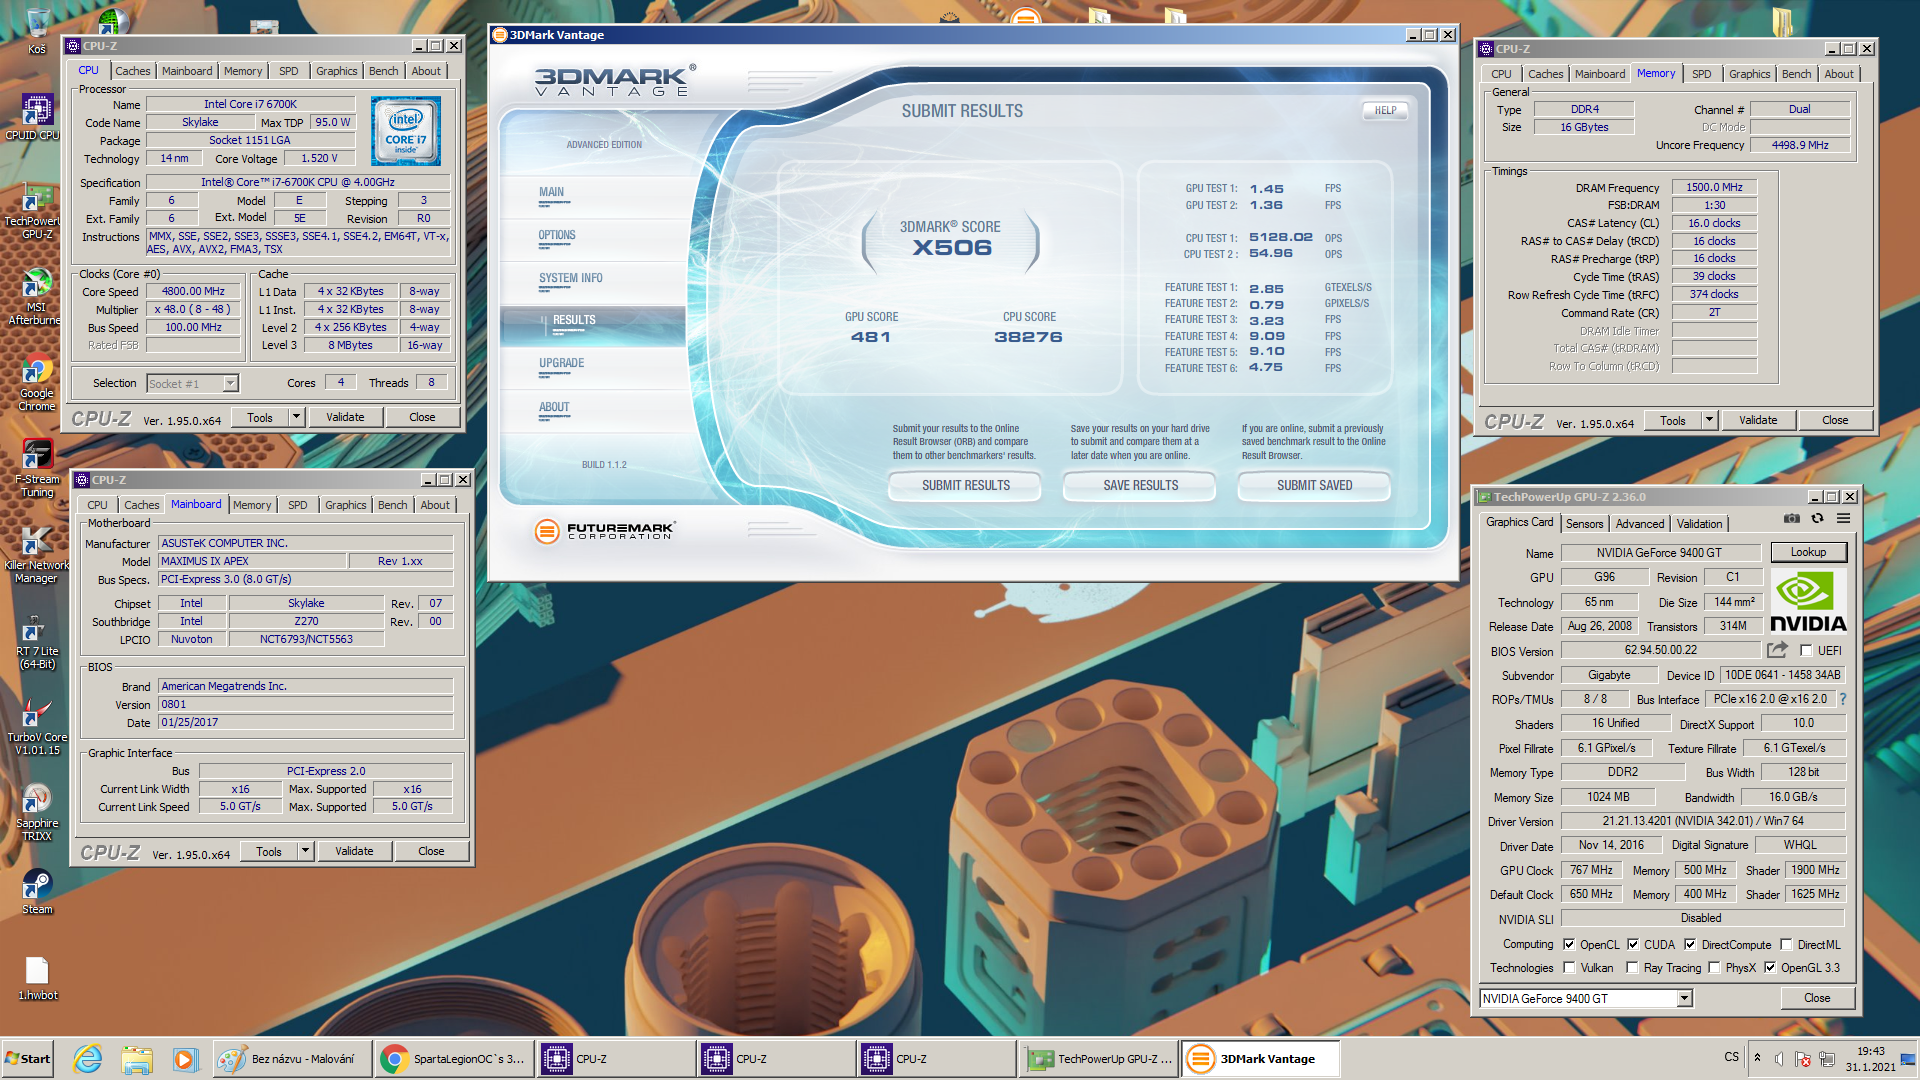This screenshot has height=1080, width=1920.
Task: Click the volume speaker tray icon
Action: 1780,1059
